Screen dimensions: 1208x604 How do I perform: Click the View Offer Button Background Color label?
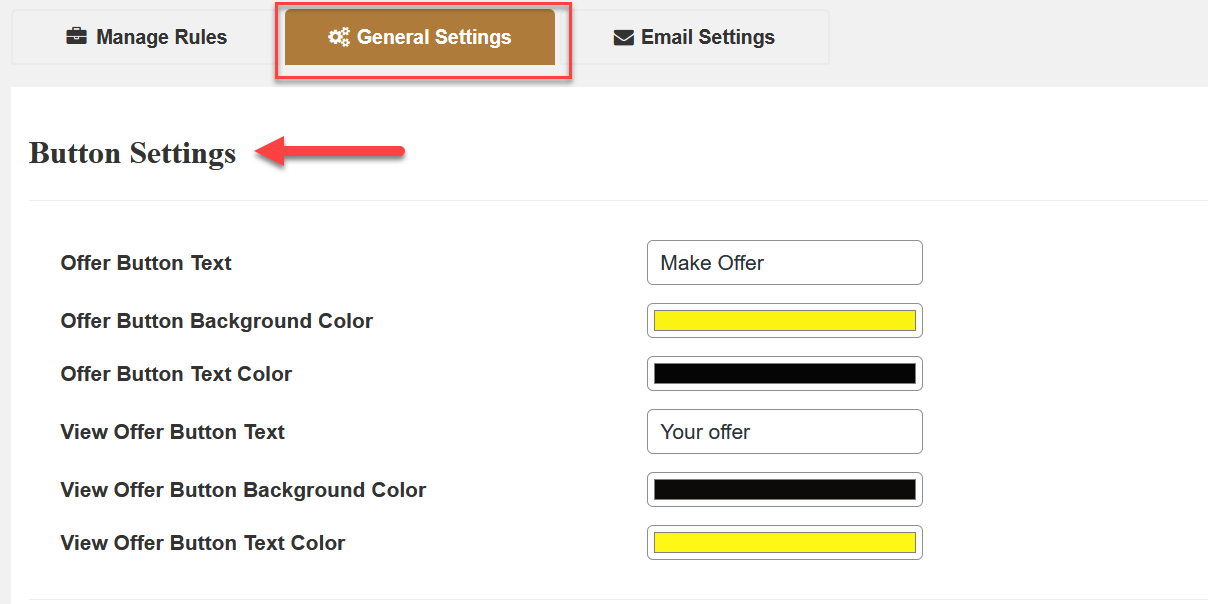tap(243, 490)
